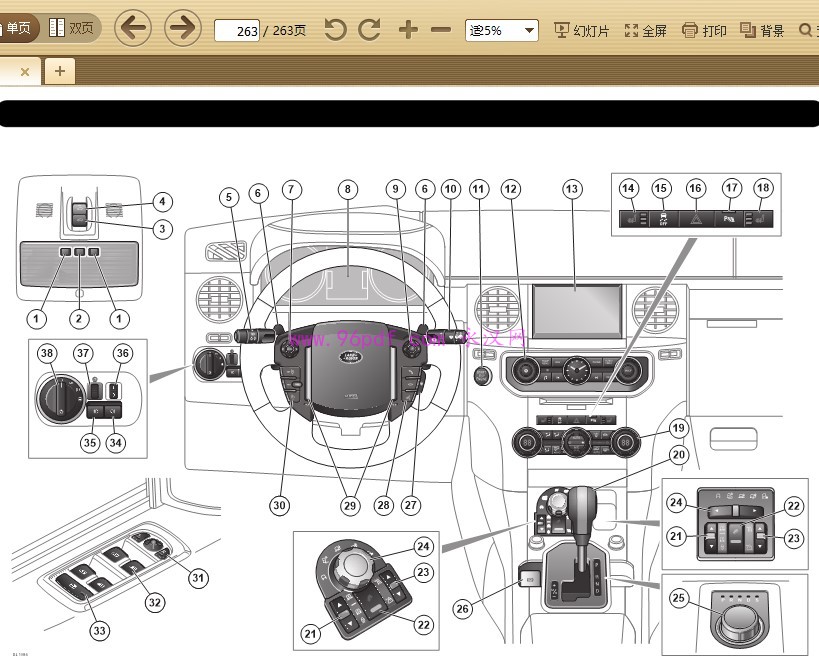Image resolution: width=819 pixels, height=671 pixels.
Task: Click callout number 25 rotary selector
Action: (677, 598)
